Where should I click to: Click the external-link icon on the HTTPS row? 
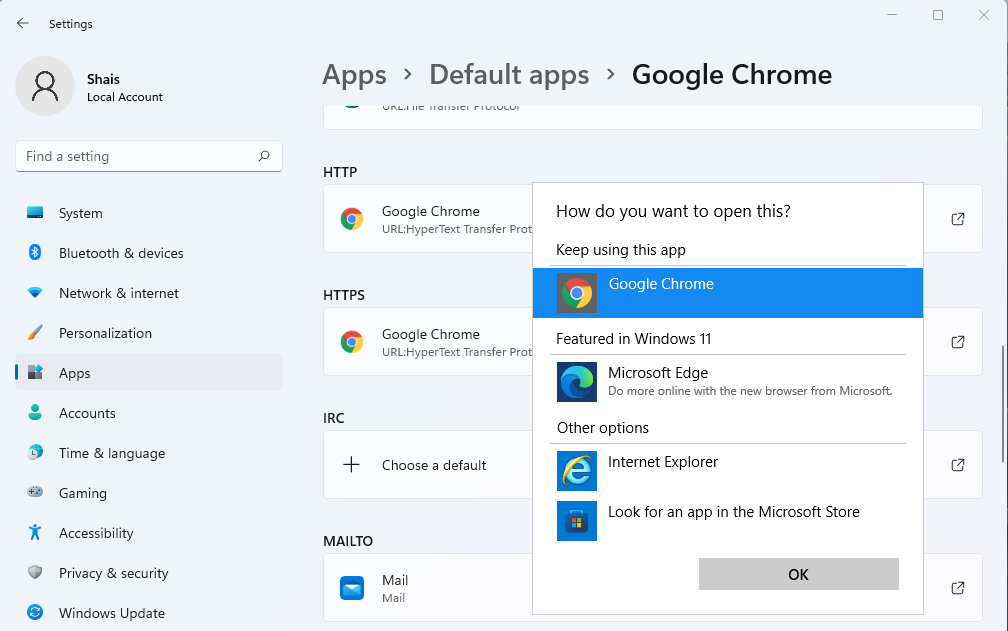tap(957, 342)
